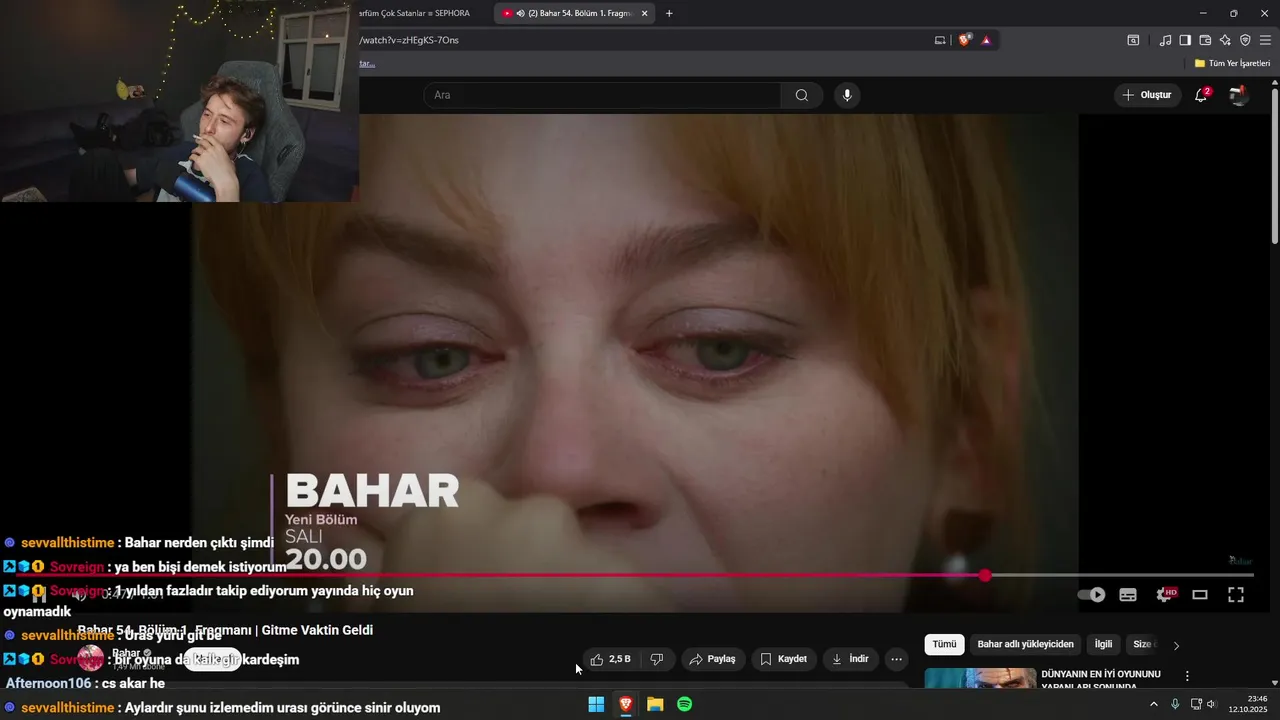Click the Brave Shields lion icon

pyautogui.click(x=965, y=40)
